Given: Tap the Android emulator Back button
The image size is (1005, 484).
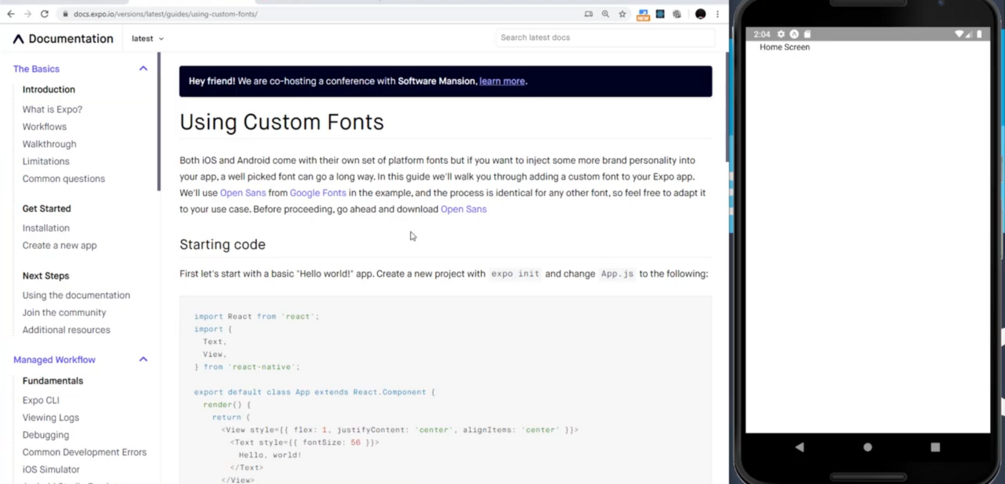Looking at the screenshot, I should (799, 447).
